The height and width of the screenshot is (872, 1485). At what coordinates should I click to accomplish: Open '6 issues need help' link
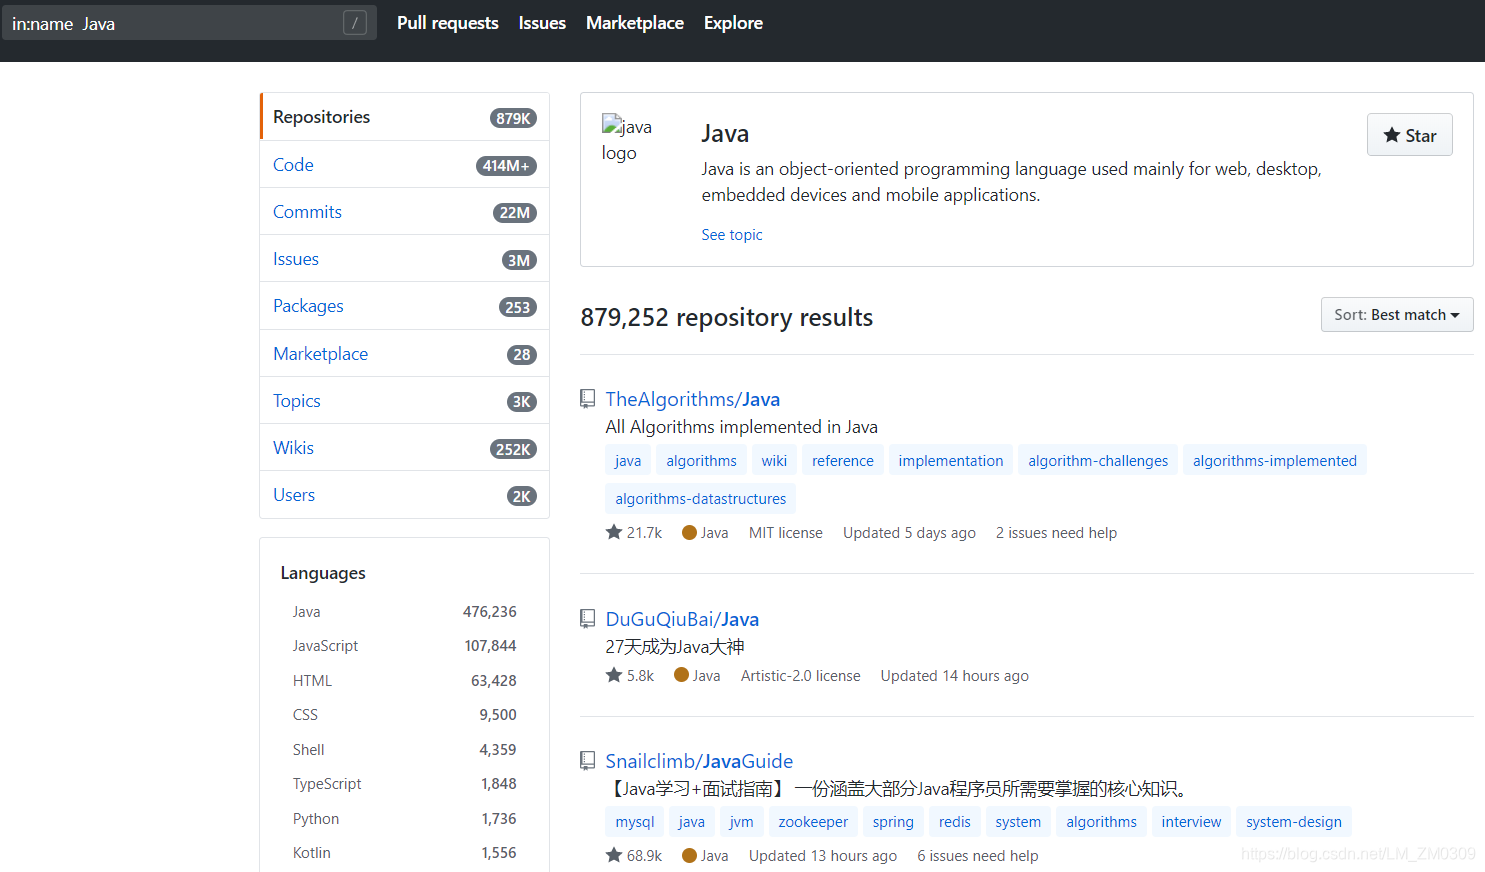978,856
